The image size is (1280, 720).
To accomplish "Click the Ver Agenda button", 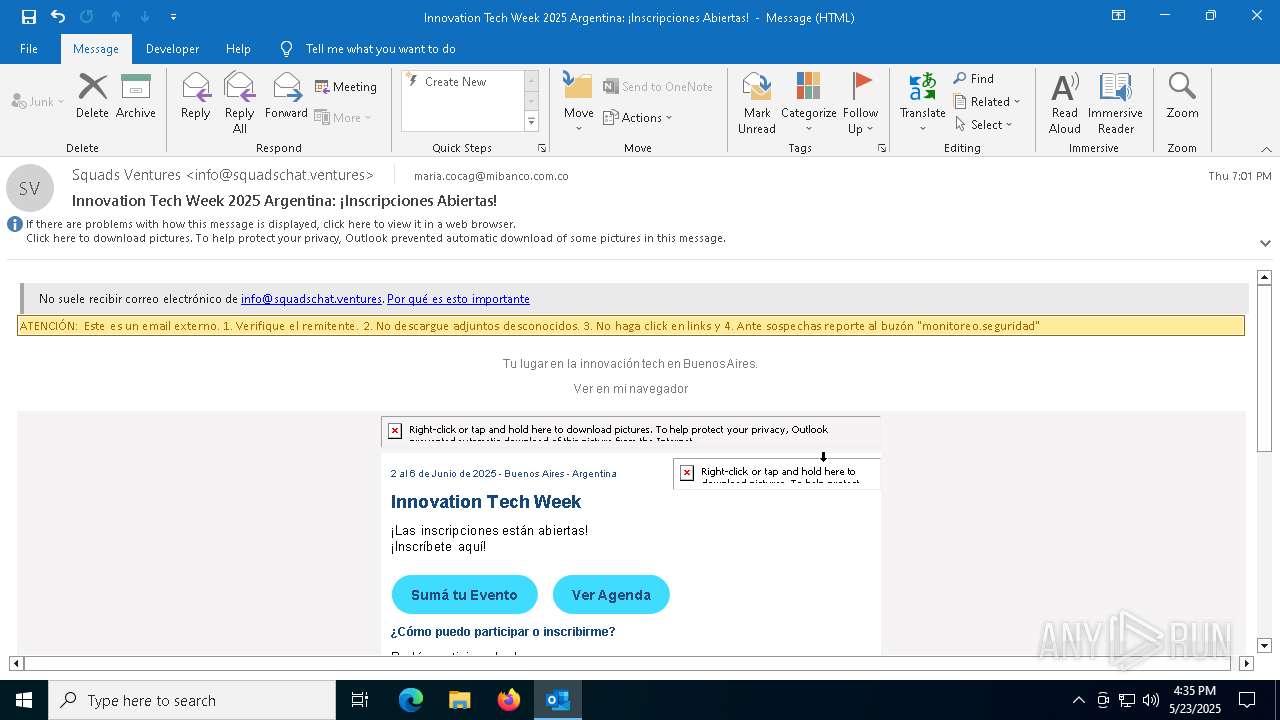I will coord(611,595).
